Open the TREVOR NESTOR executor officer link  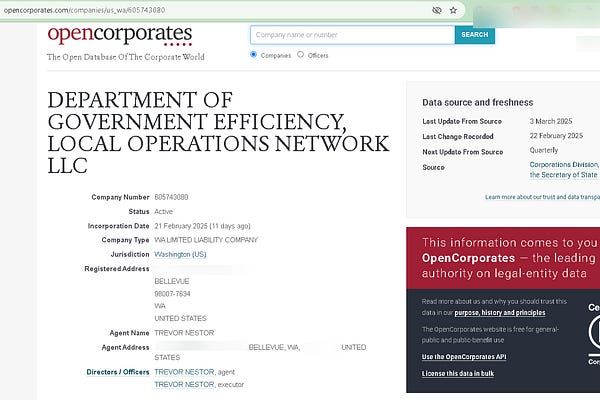184,384
